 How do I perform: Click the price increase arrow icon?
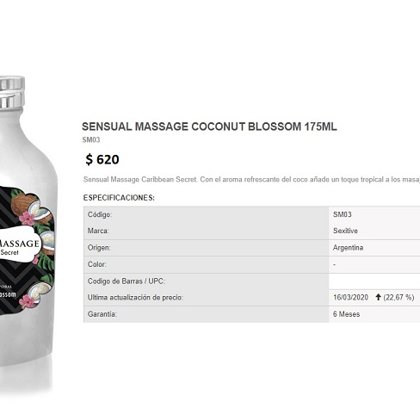click(378, 297)
